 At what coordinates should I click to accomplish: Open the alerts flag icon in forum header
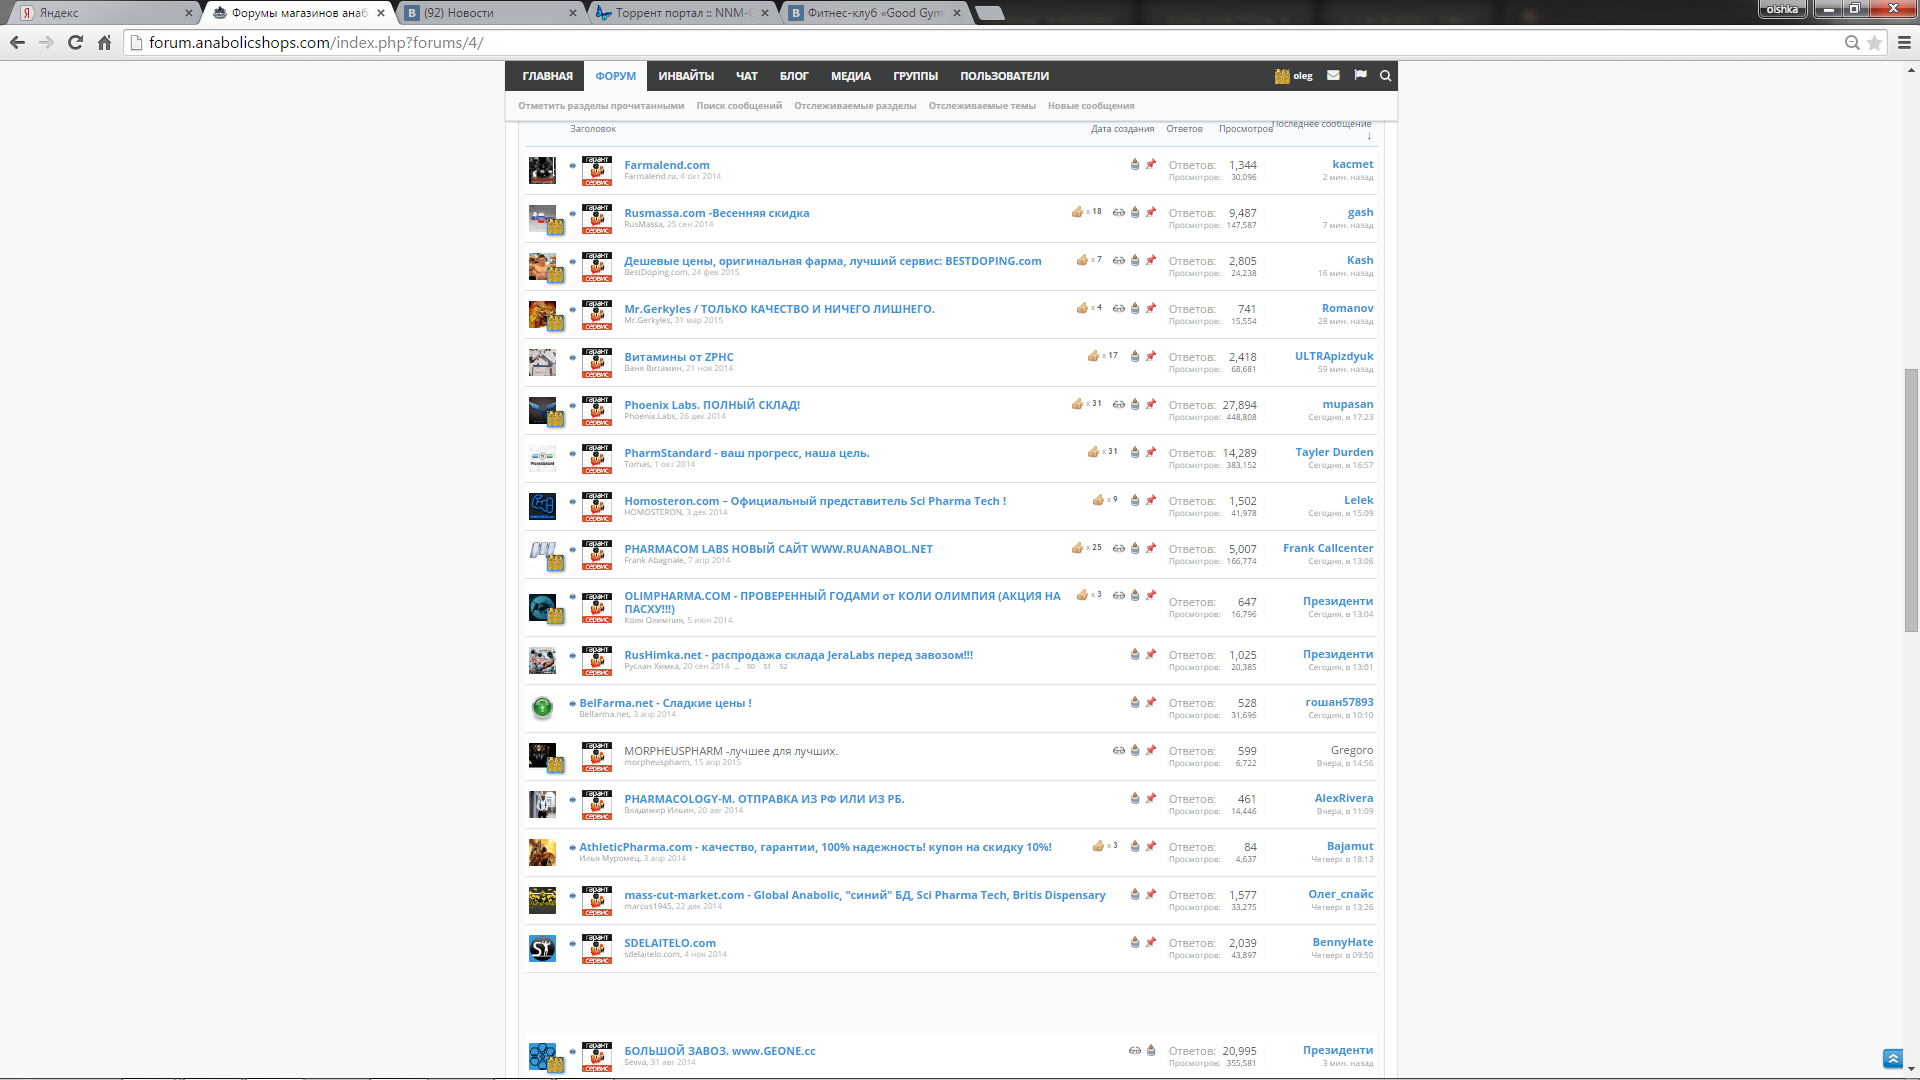[1360, 75]
